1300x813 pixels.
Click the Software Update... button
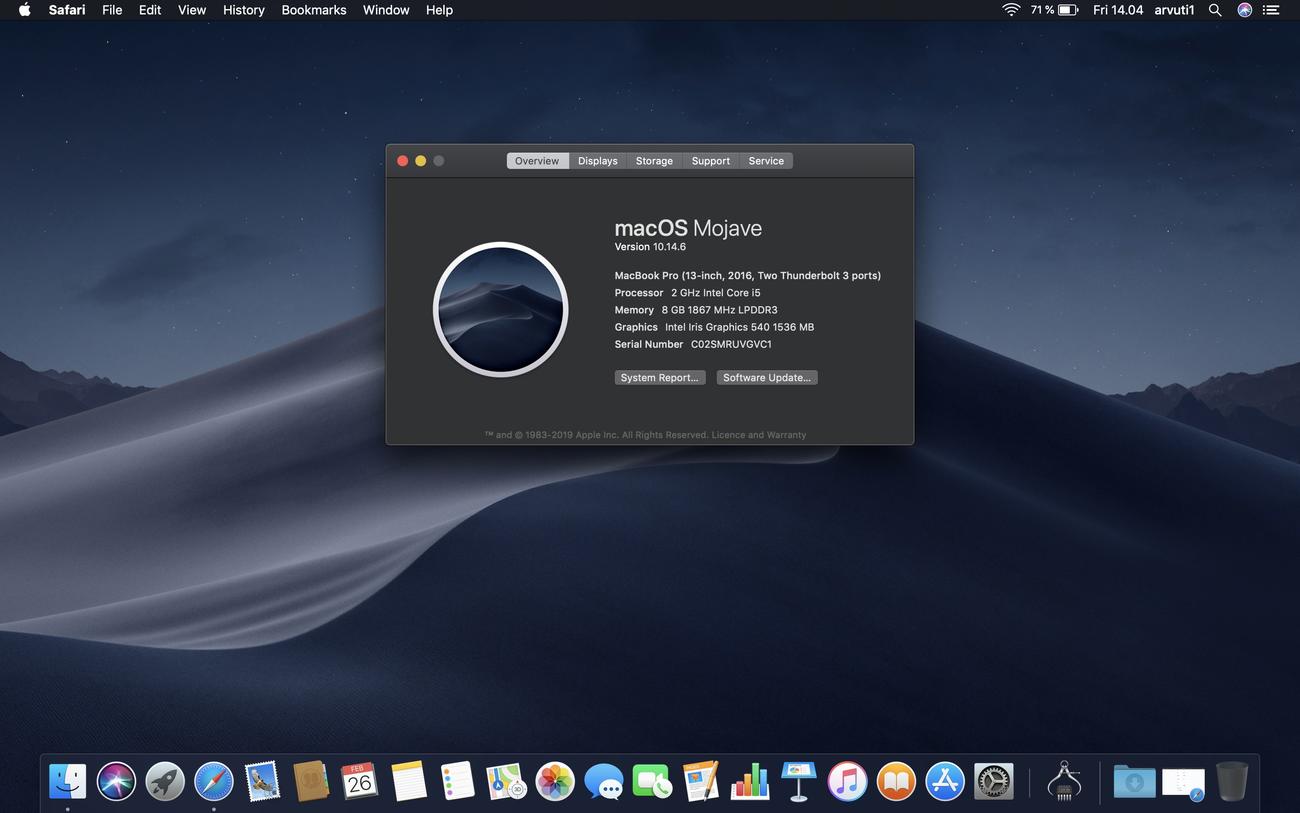coord(767,378)
